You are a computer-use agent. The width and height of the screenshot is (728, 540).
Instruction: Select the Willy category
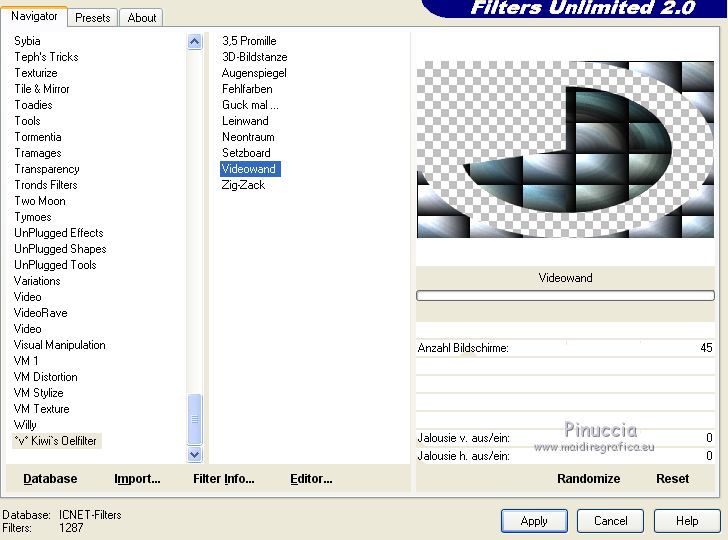coord(25,425)
